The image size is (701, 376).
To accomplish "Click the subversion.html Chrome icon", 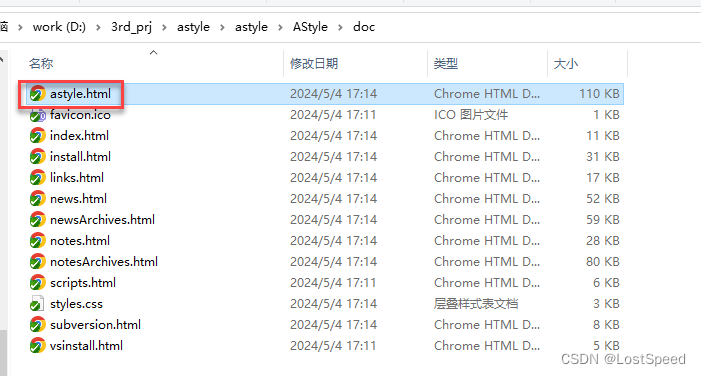I will [38, 325].
